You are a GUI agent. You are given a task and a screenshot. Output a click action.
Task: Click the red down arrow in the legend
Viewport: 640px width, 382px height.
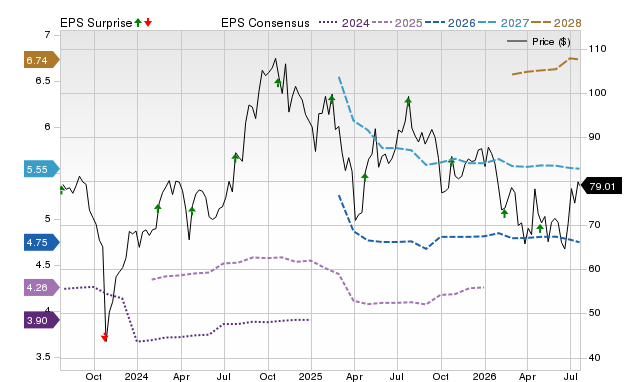point(148,22)
